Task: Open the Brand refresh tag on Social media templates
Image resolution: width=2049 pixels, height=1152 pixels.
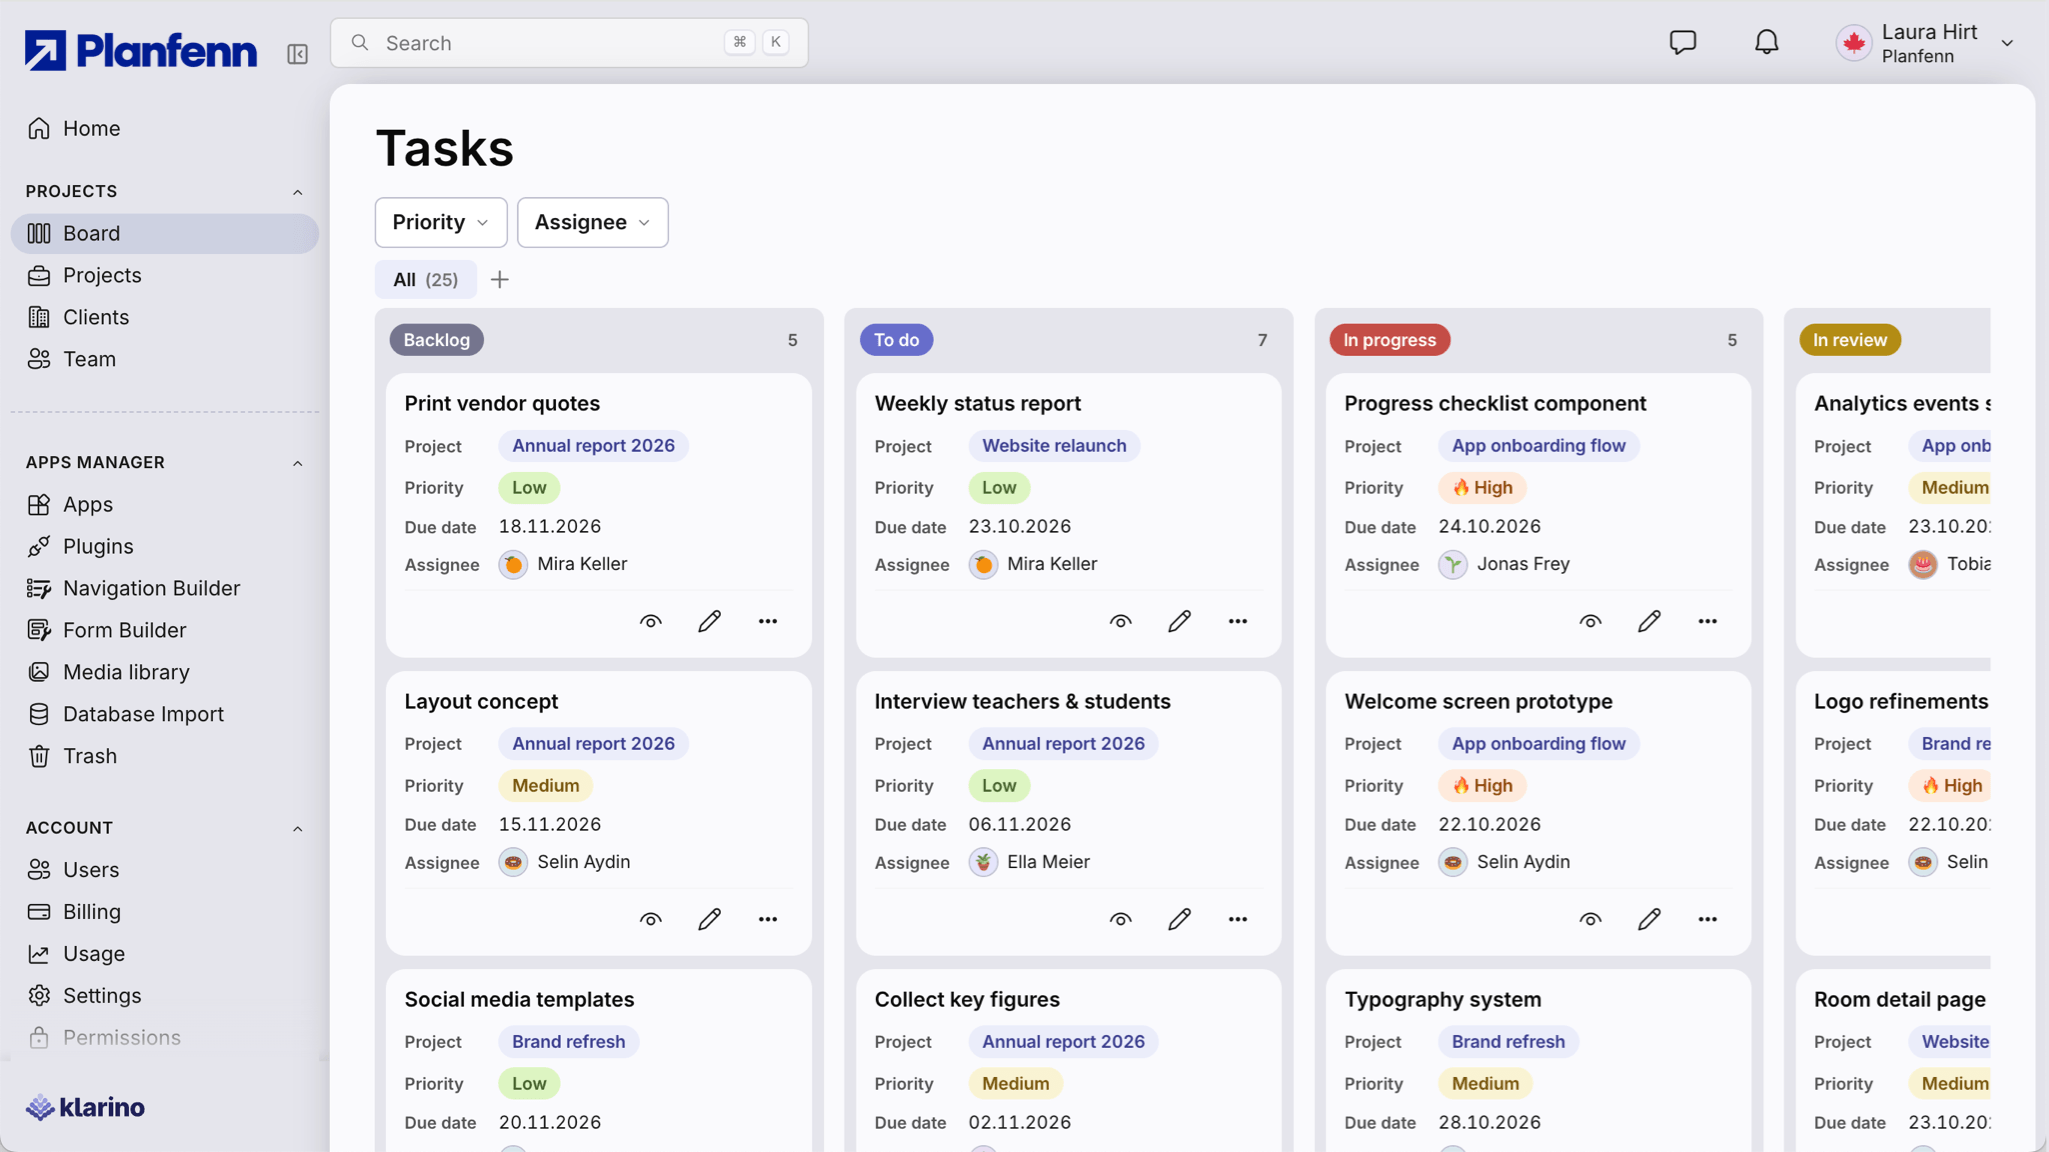Action: tap(568, 1042)
